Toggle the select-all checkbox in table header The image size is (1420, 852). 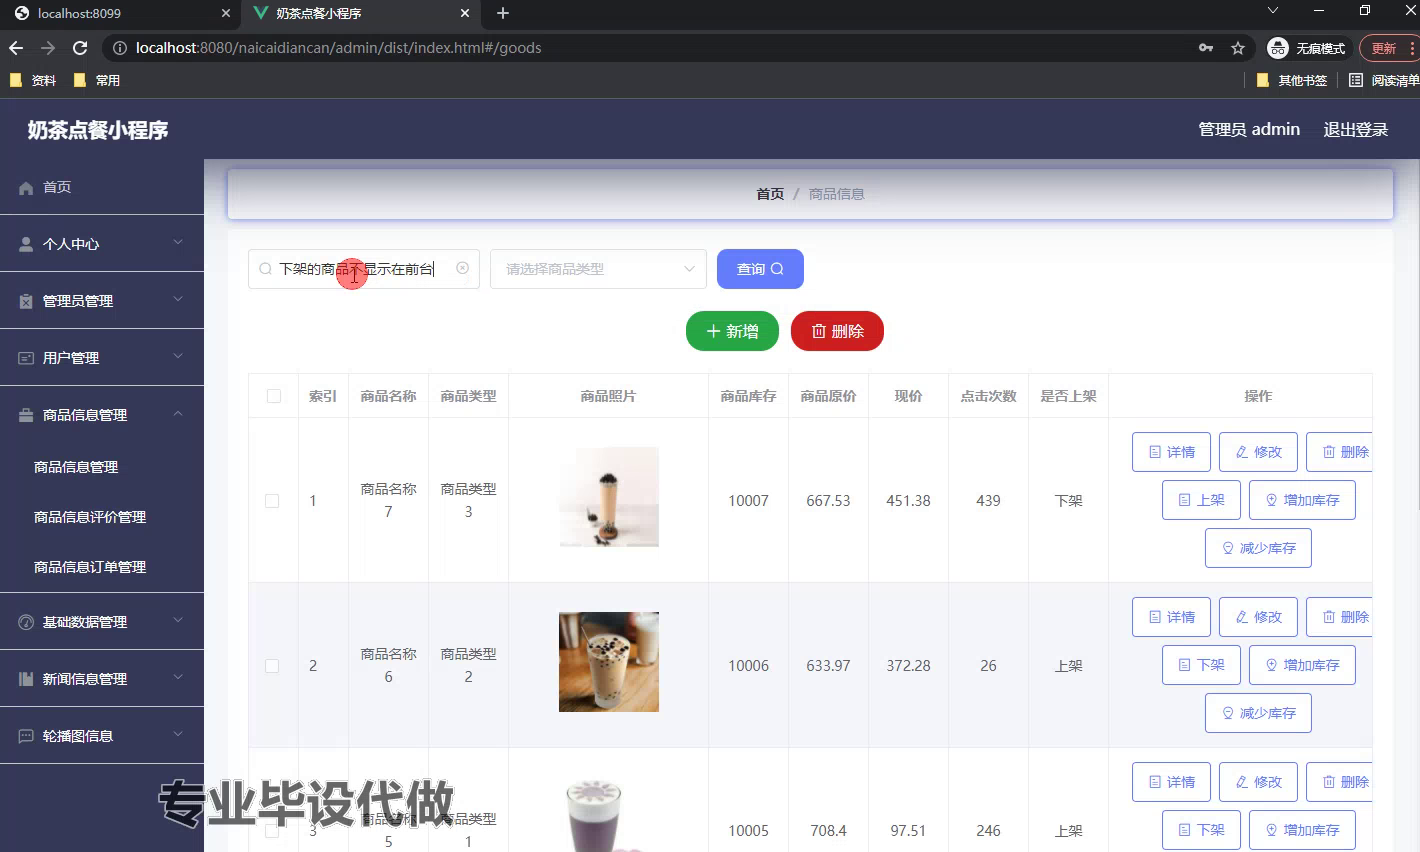point(274,396)
